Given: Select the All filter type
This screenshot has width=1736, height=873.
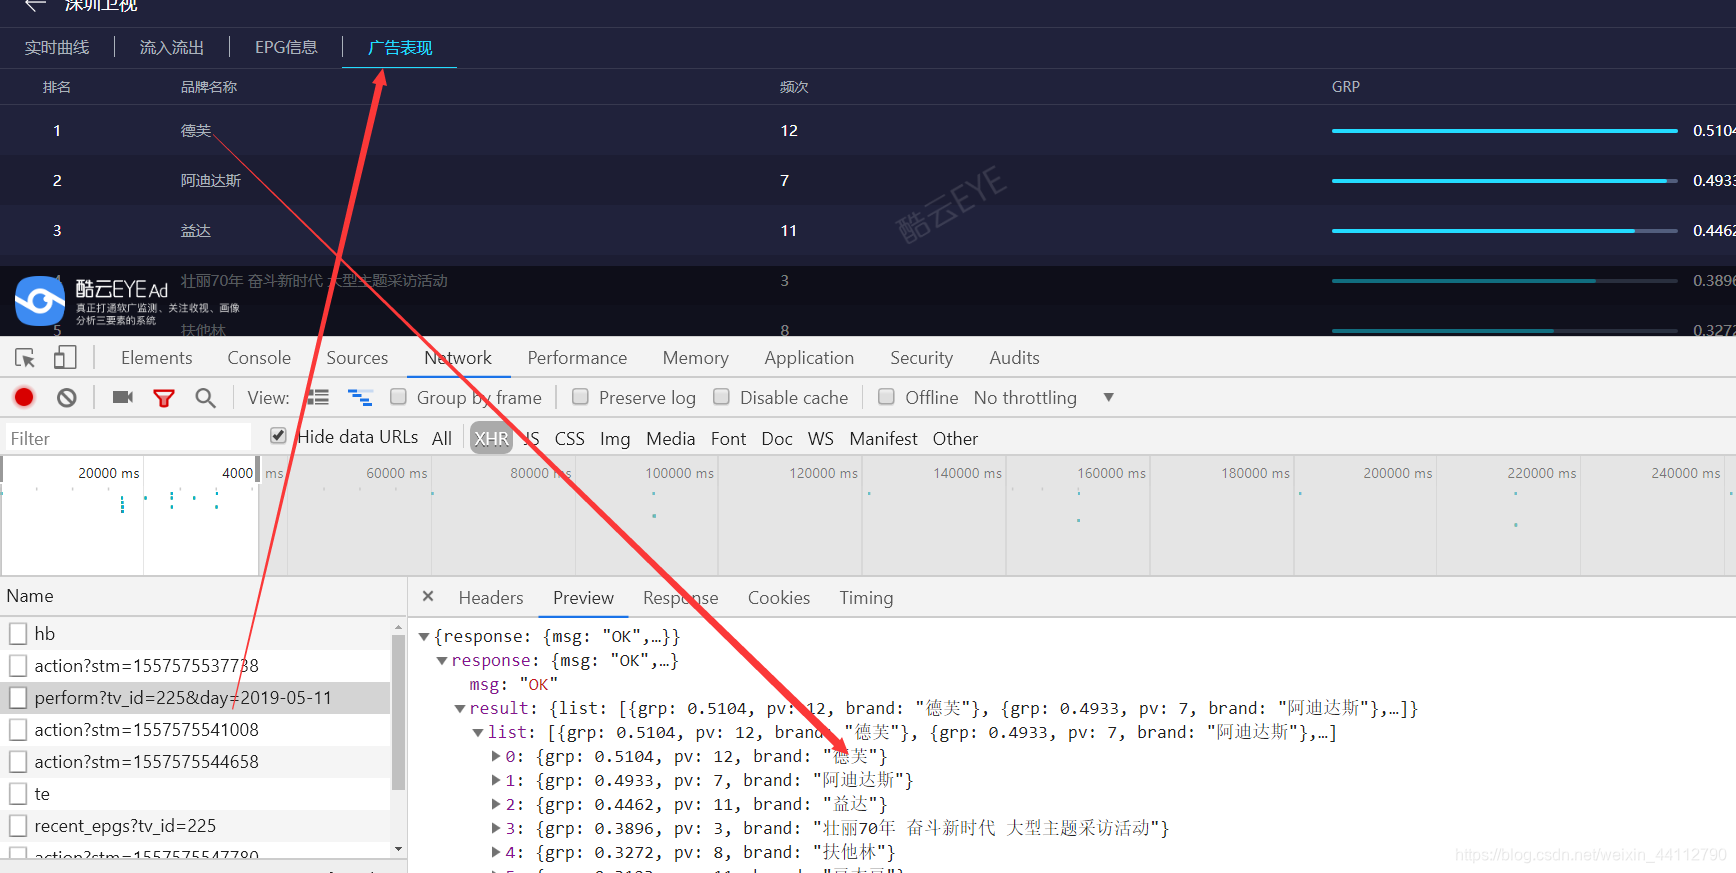Looking at the screenshot, I should [x=442, y=438].
